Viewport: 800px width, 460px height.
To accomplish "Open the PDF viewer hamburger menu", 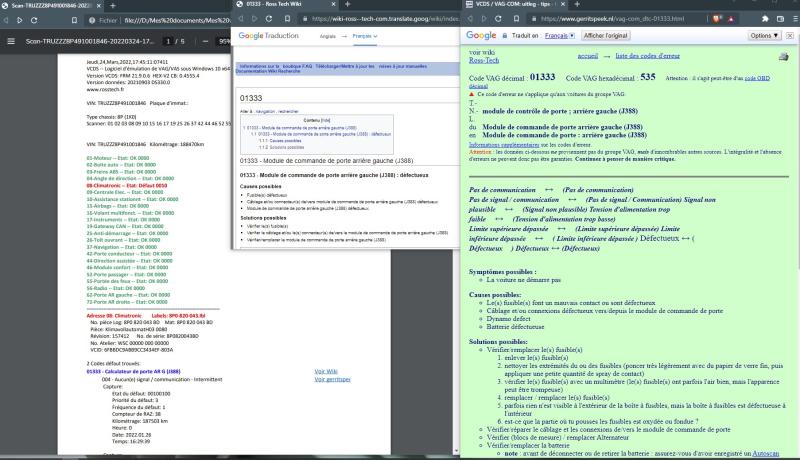I will (11, 41).
